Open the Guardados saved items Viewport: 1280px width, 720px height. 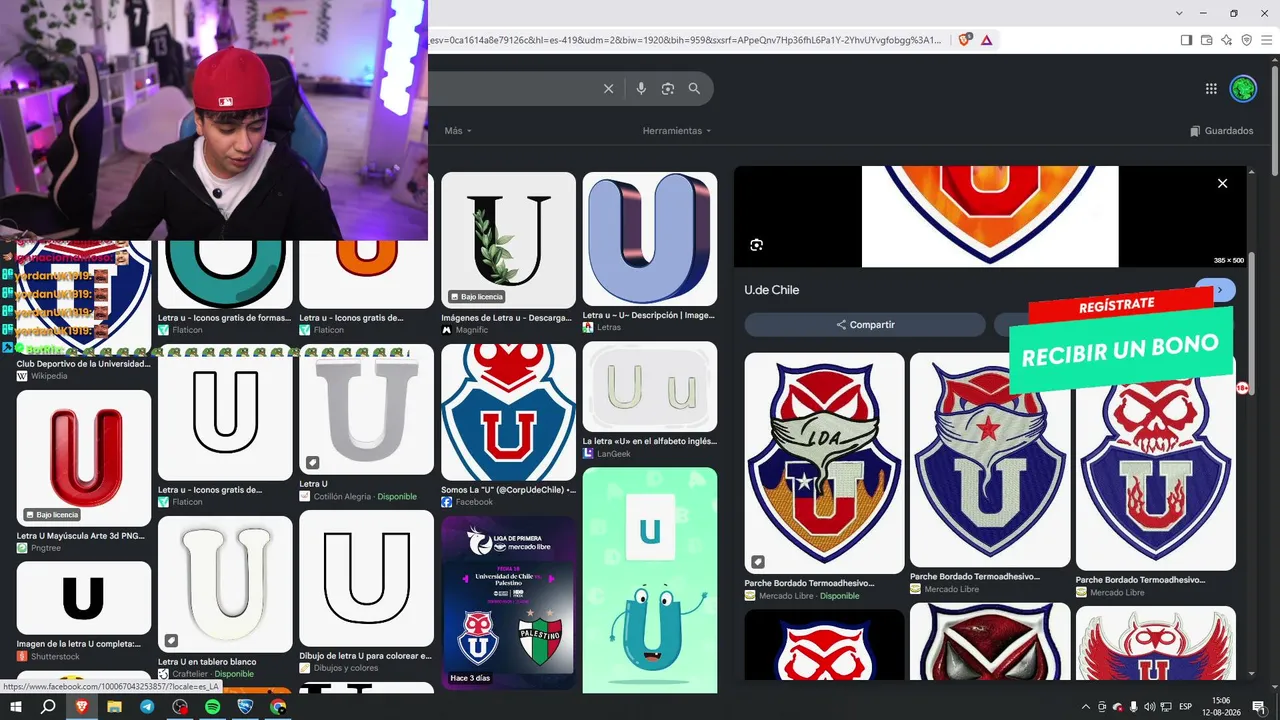tap(1221, 131)
